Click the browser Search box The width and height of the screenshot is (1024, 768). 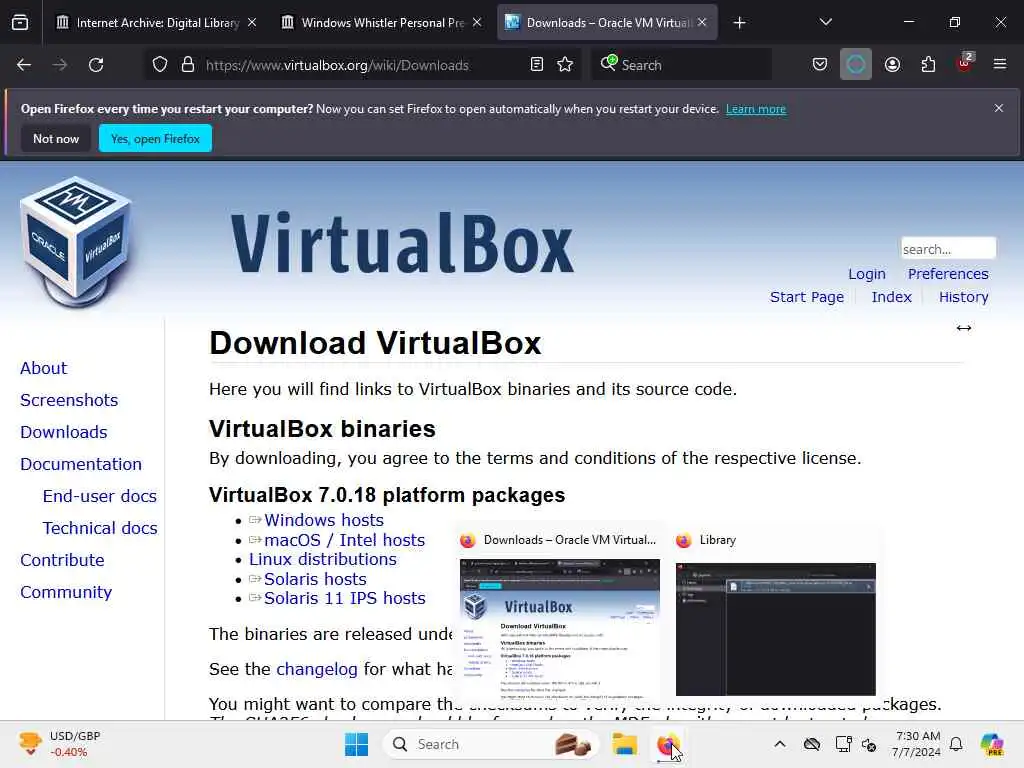tap(681, 65)
